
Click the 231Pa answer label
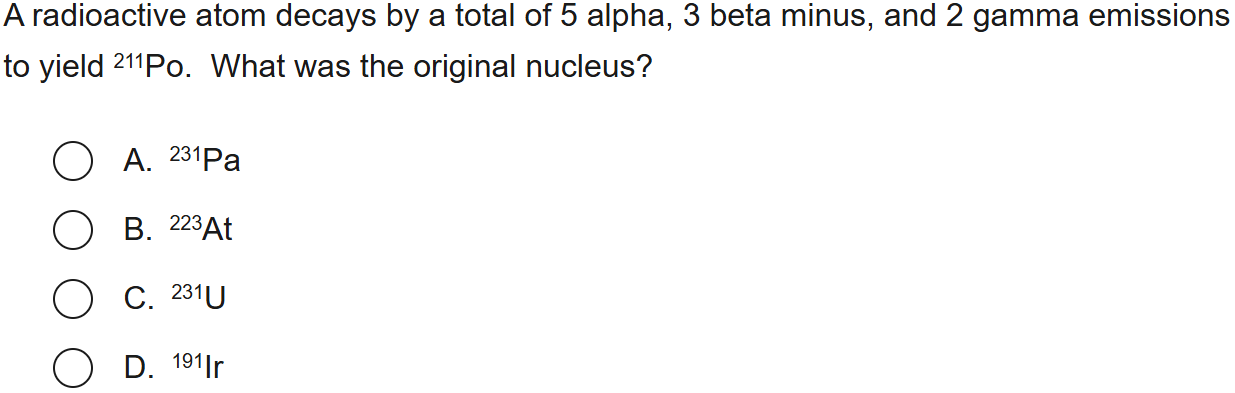(205, 160)
